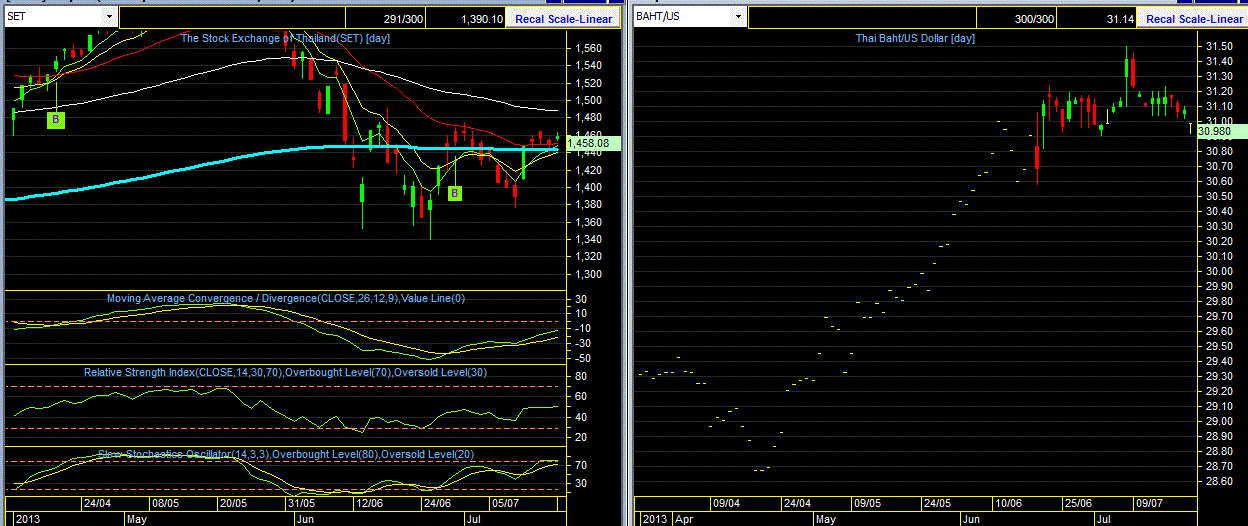Click the Moving Average Convergence / Divergence indicator title
Screen dimensions: 1248x526
[286, 298]
